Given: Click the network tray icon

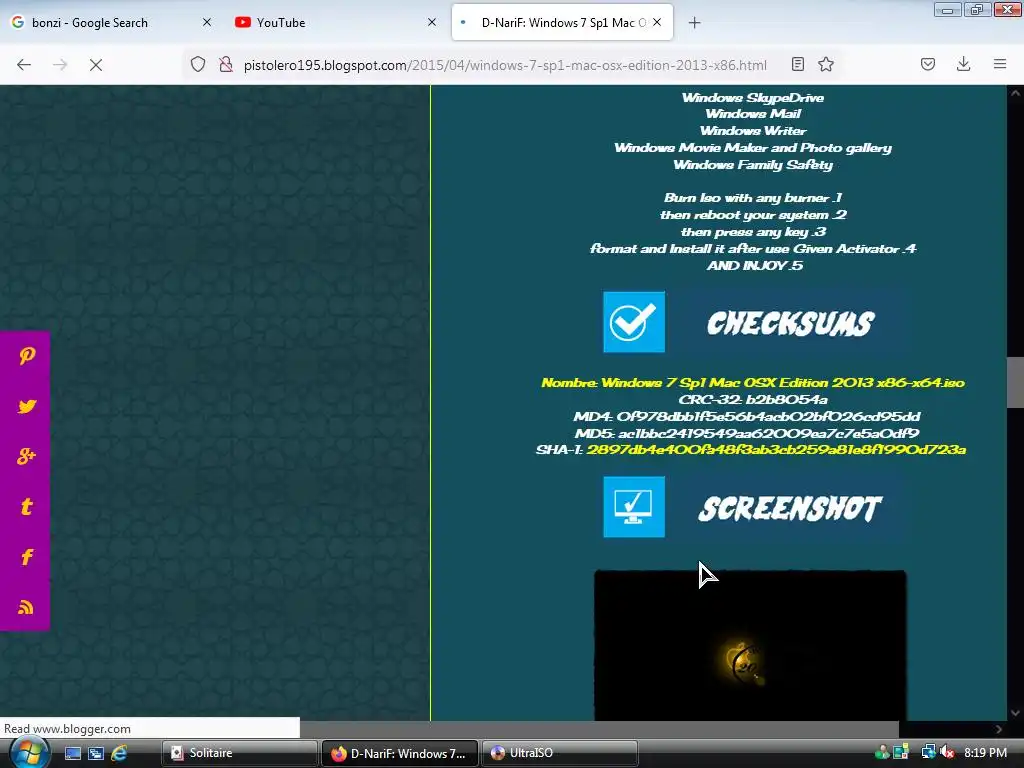Looking at the screenshot, I should 928,753.
